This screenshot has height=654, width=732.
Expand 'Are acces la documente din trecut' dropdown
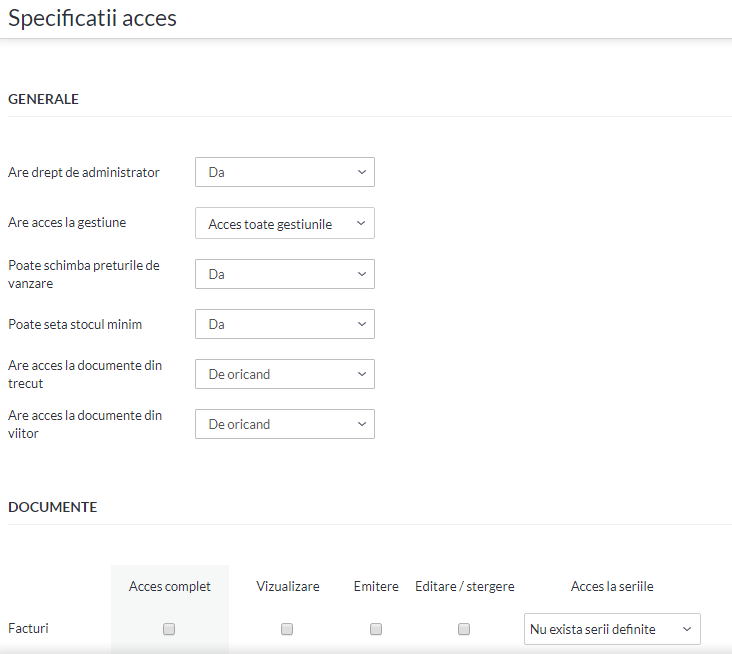coord(285,374)
